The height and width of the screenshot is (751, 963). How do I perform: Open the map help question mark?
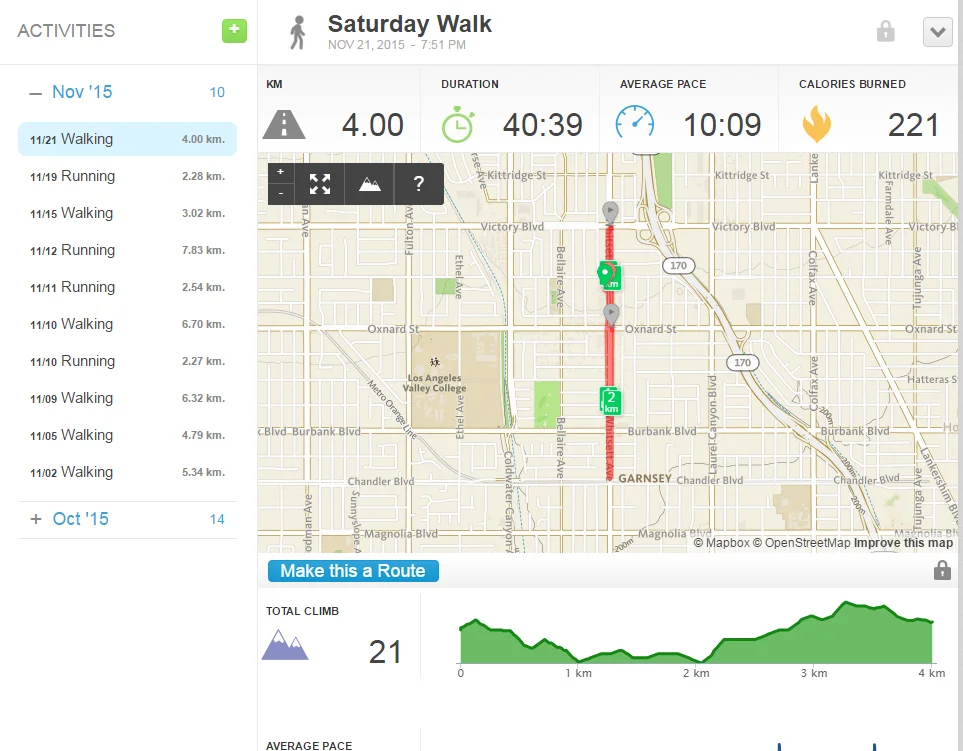[x=419, y=183]
